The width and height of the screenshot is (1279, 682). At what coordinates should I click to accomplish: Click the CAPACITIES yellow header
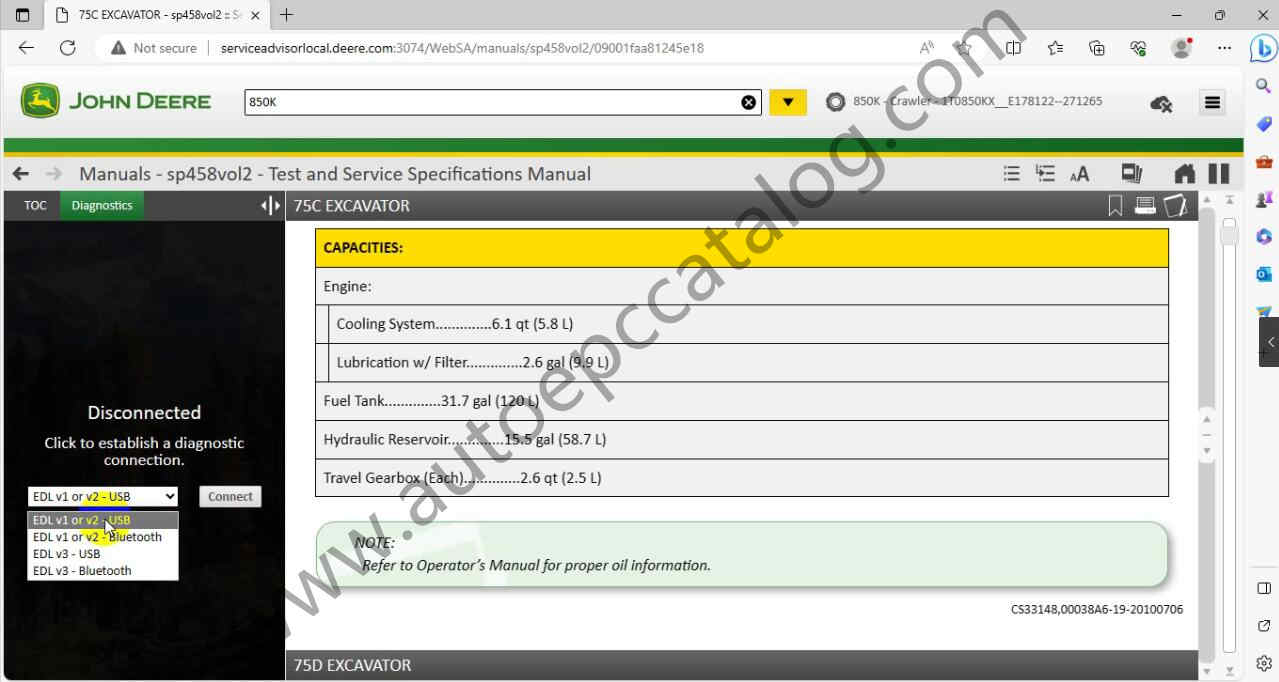(741, 248)
